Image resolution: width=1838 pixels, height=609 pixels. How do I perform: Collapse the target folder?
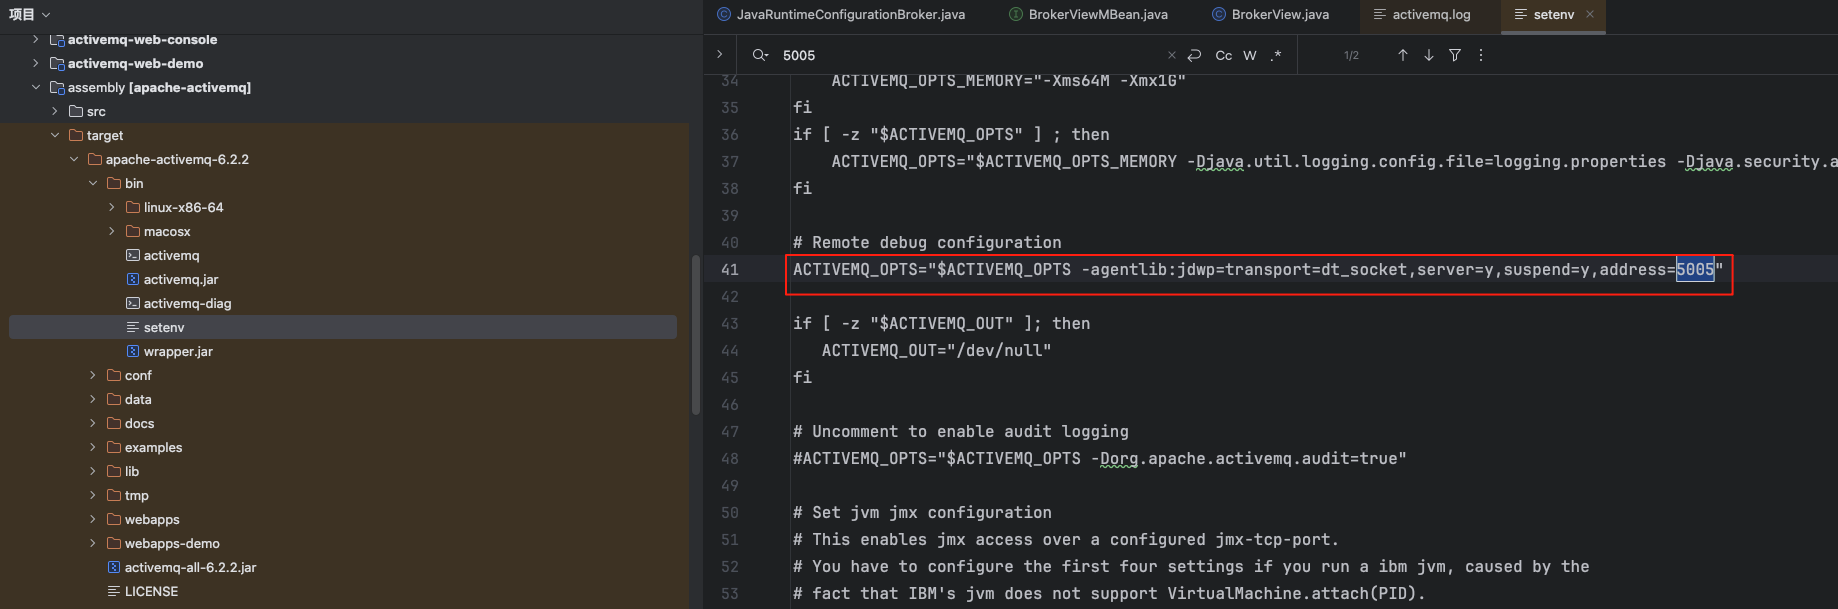click(55, 135)
